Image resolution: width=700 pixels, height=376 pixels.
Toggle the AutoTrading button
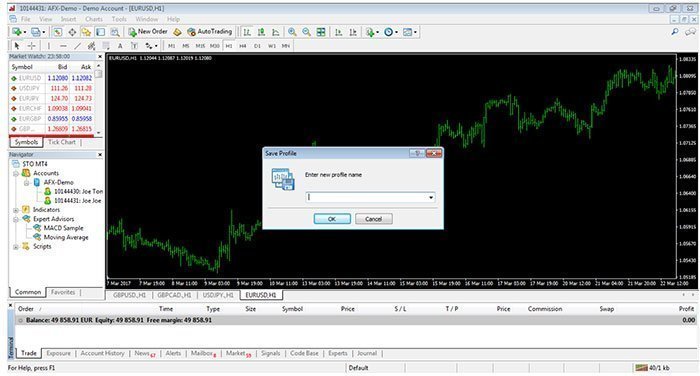pyautogui.click(x=210, y=32)
